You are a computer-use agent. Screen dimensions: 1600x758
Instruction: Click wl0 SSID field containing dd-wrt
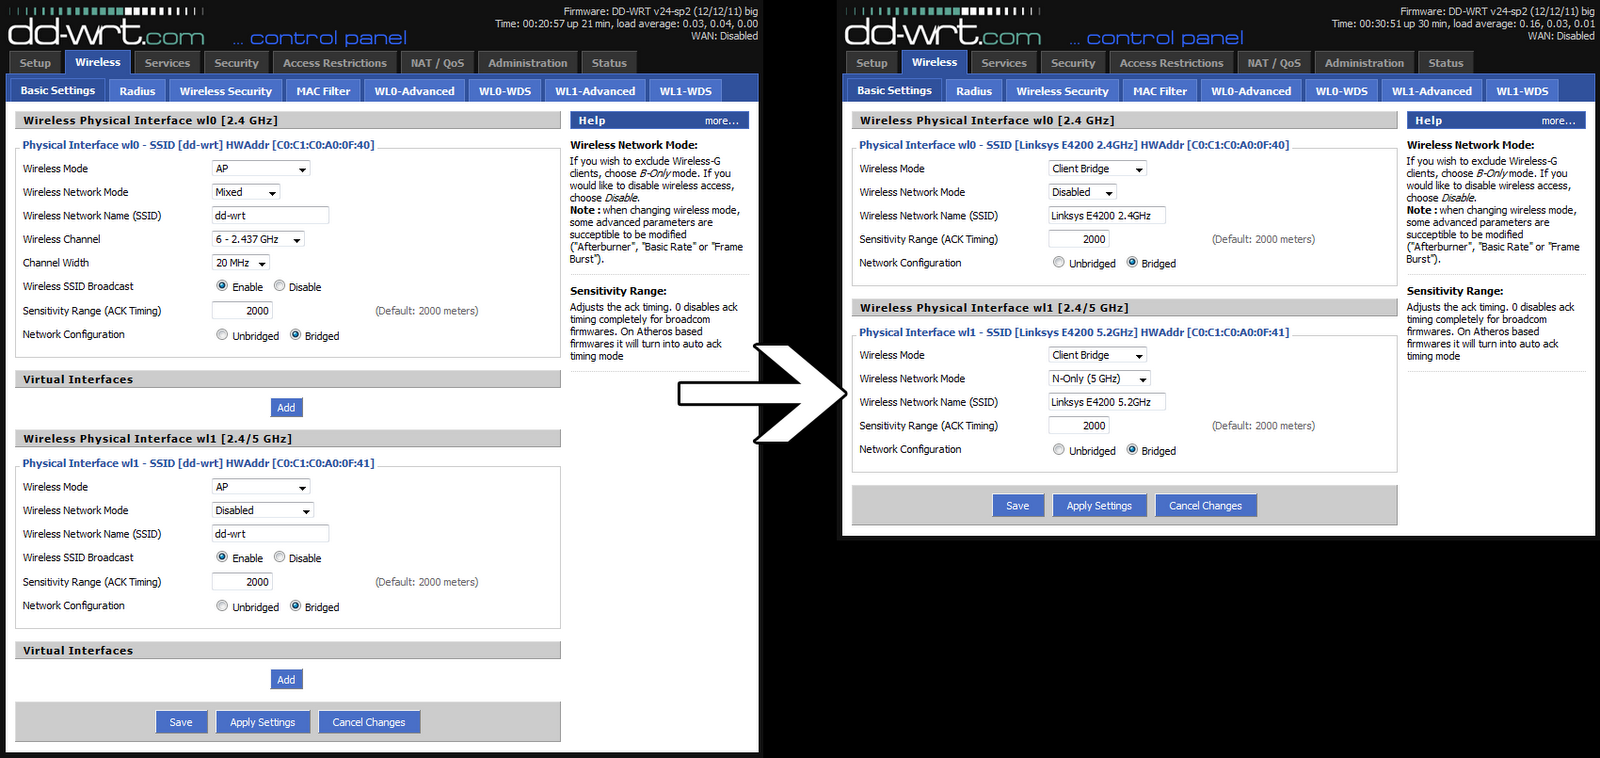[x=270, y=215]
